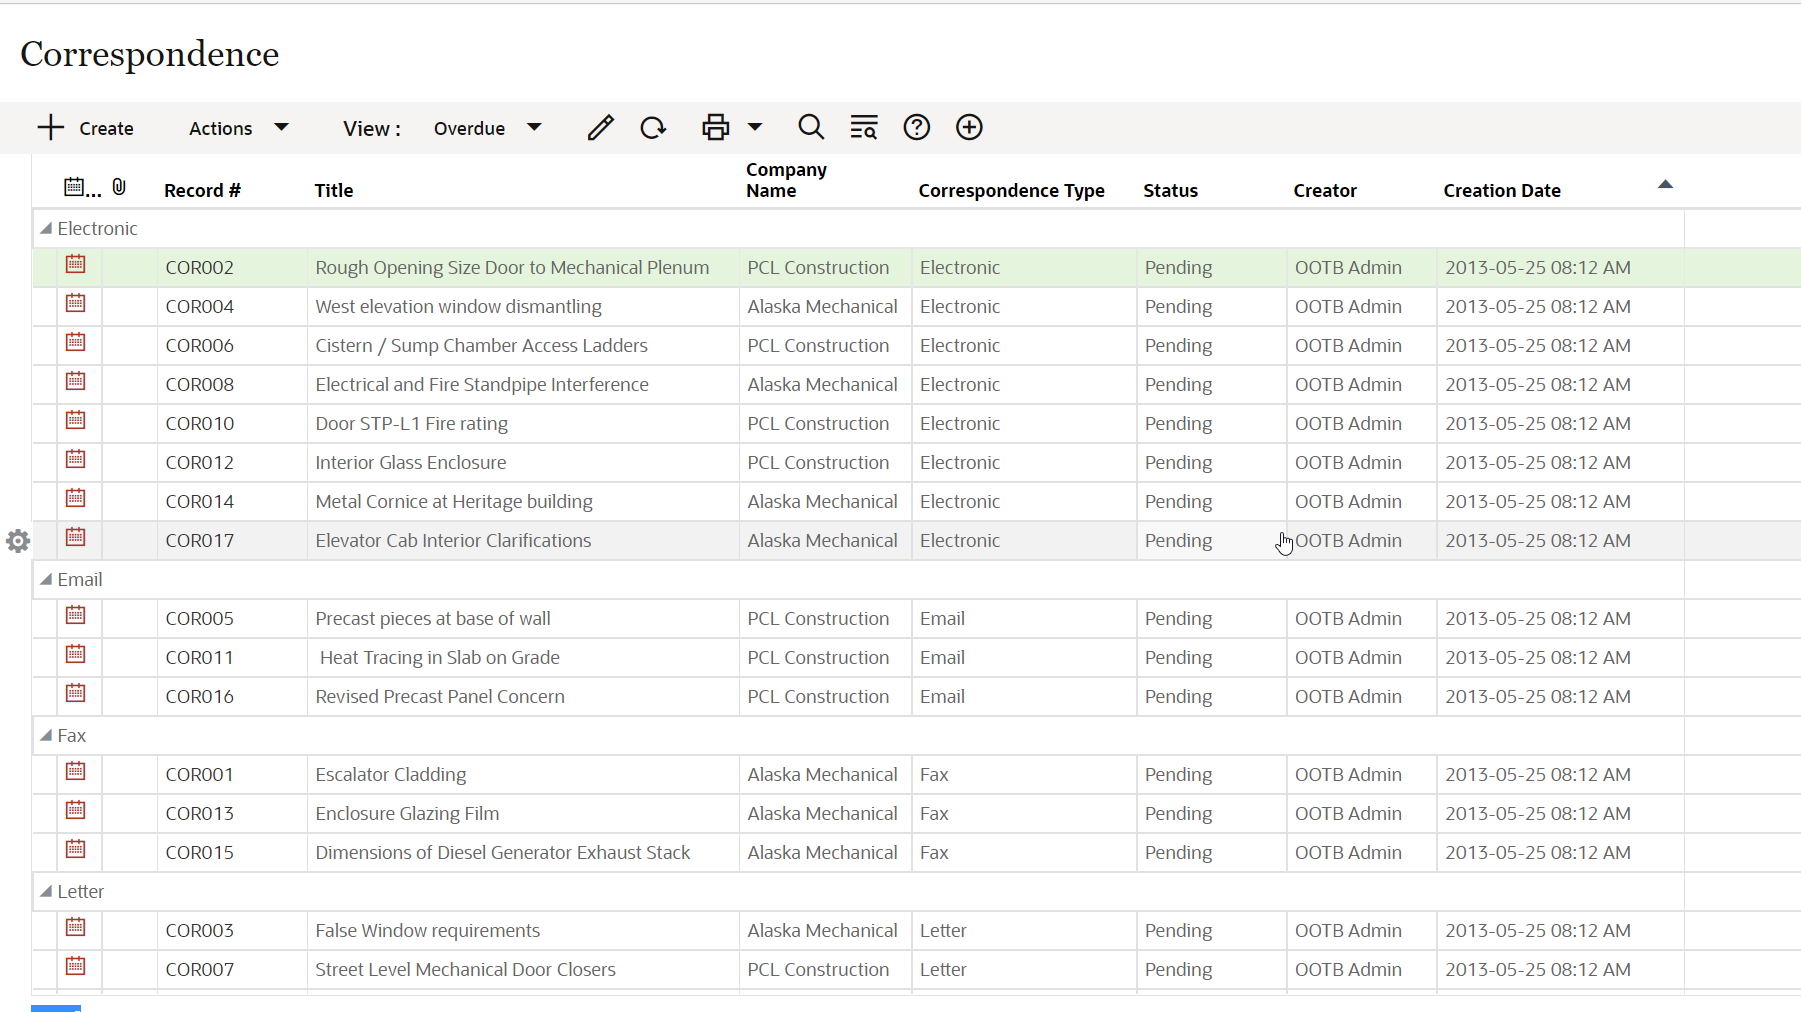Collapse the Electronic group
This screenshot has height=1012, width=1801.
[46, 229]
